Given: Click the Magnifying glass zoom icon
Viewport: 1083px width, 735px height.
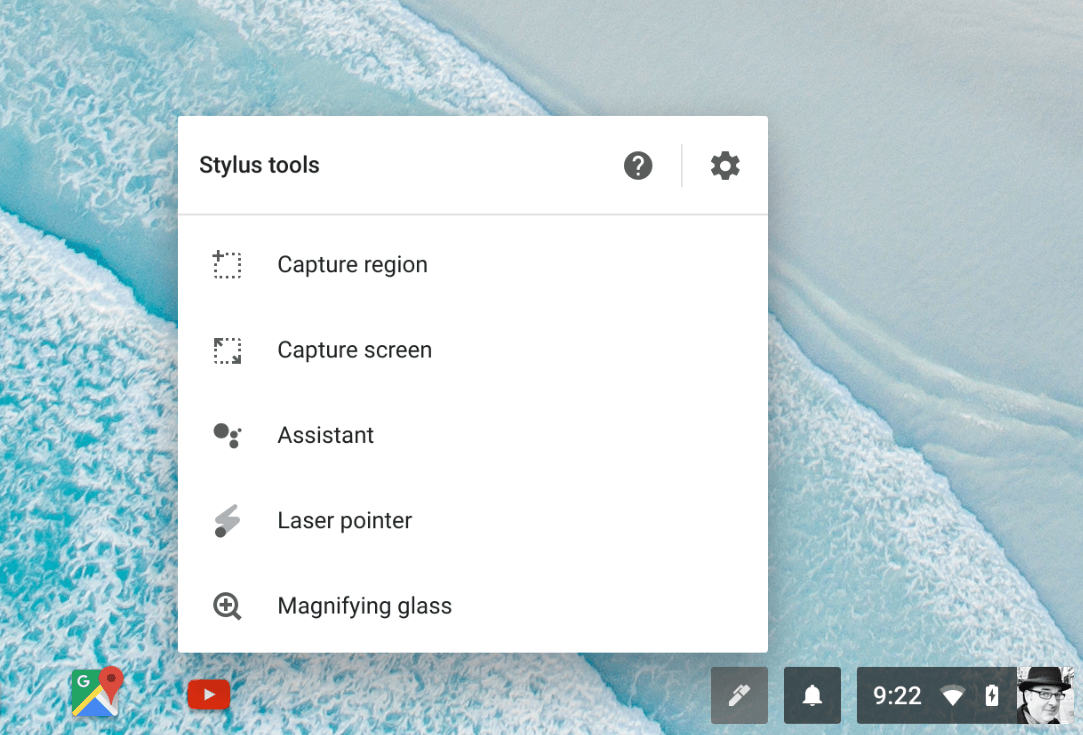Looking at the screenshot, I should [x=227, y=606].
